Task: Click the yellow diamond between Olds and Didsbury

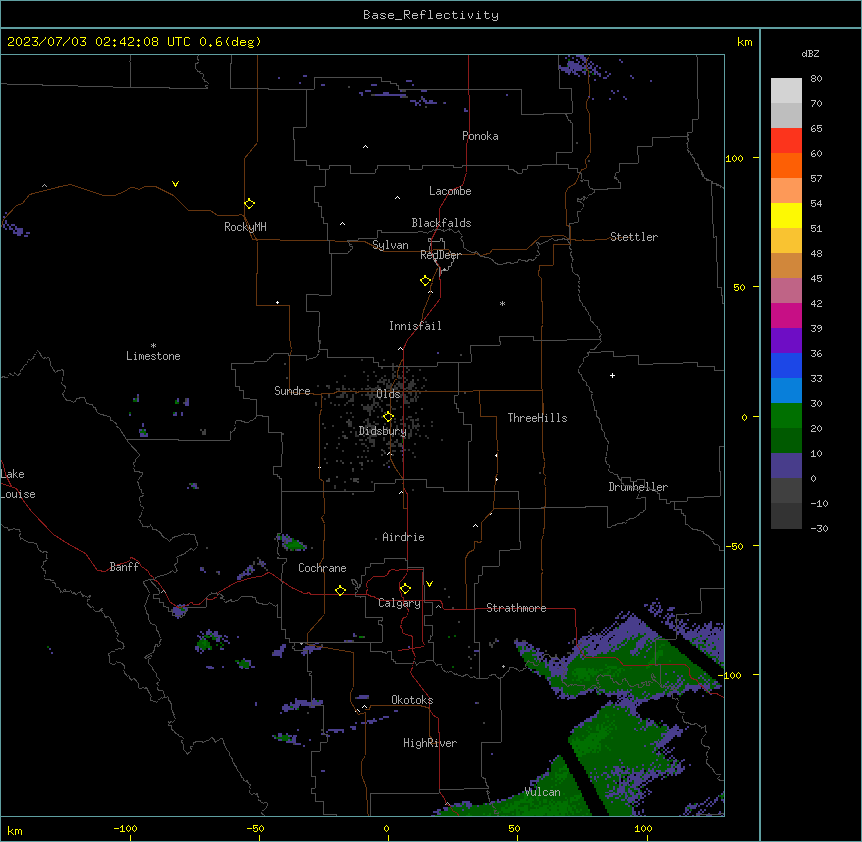Action: [388, 417]
